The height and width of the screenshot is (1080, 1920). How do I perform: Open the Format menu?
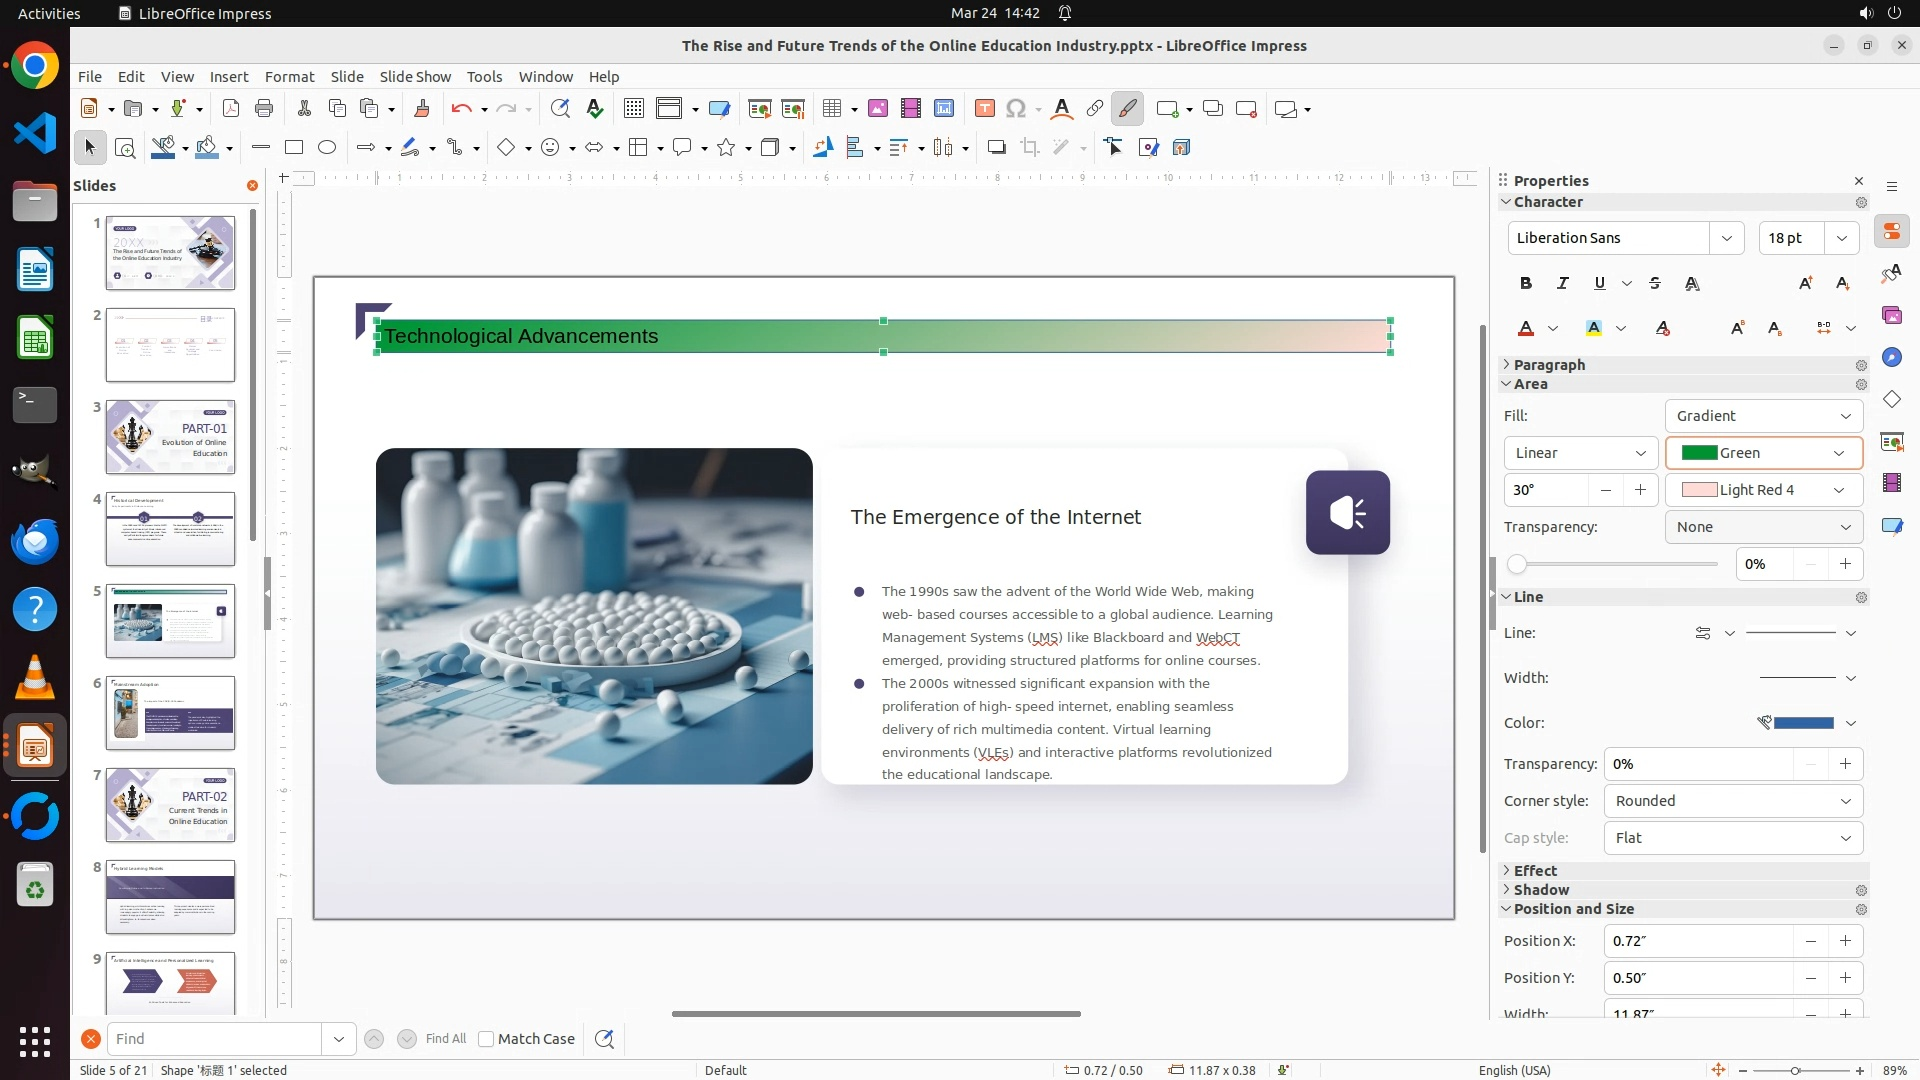click(x=289, y=77)
